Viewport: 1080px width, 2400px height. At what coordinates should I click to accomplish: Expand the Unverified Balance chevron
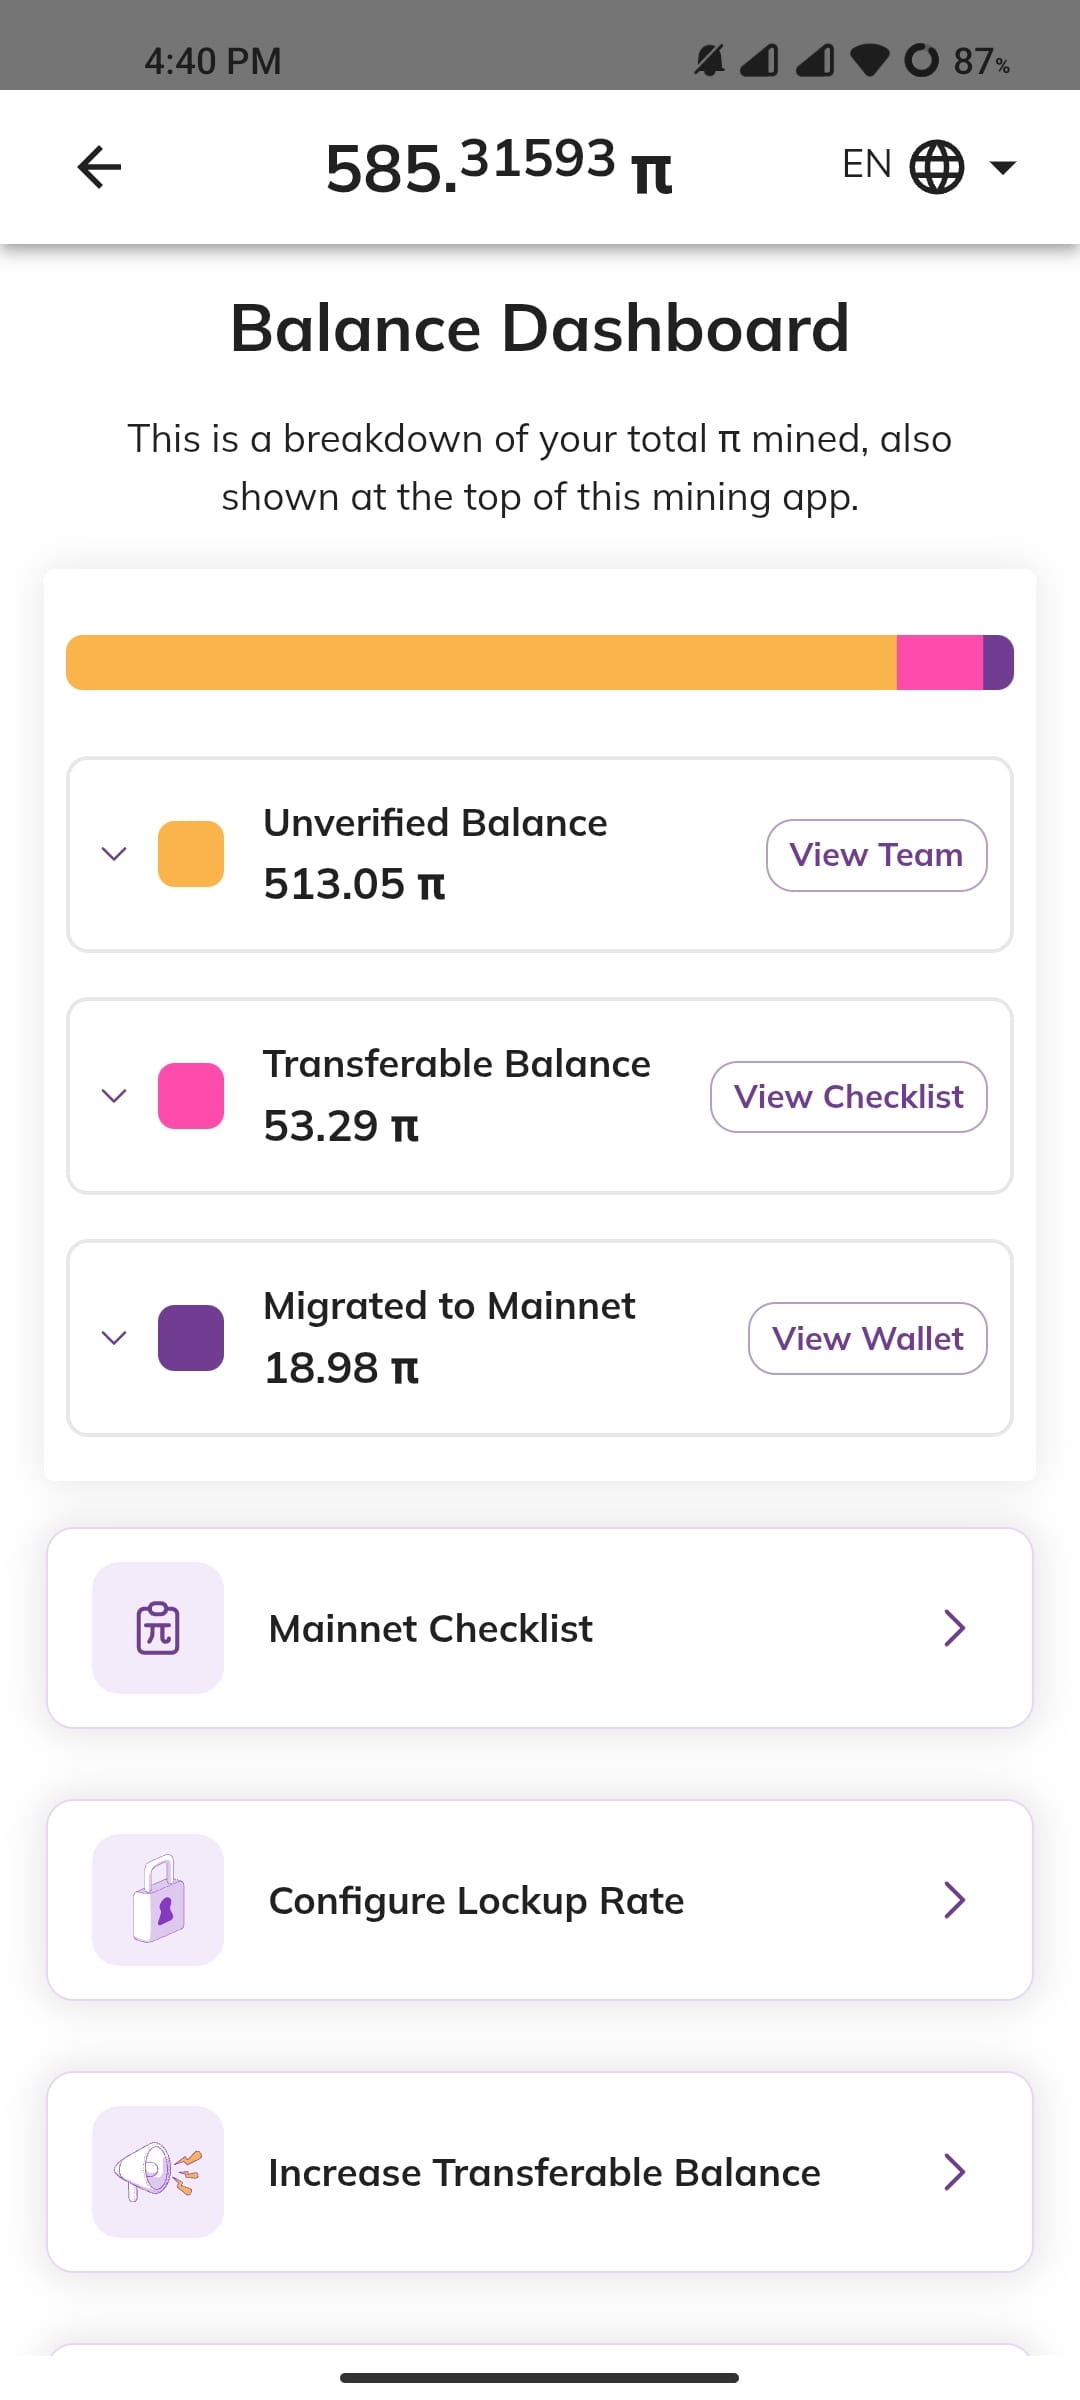114,854
